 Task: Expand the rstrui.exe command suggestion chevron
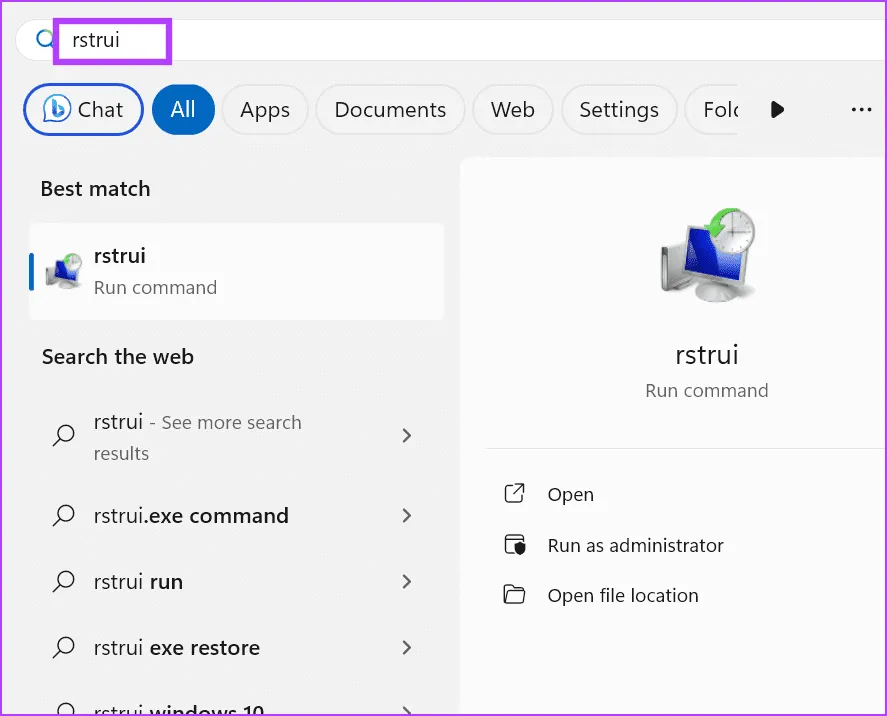pyautogui.click(x=406, y=516)
